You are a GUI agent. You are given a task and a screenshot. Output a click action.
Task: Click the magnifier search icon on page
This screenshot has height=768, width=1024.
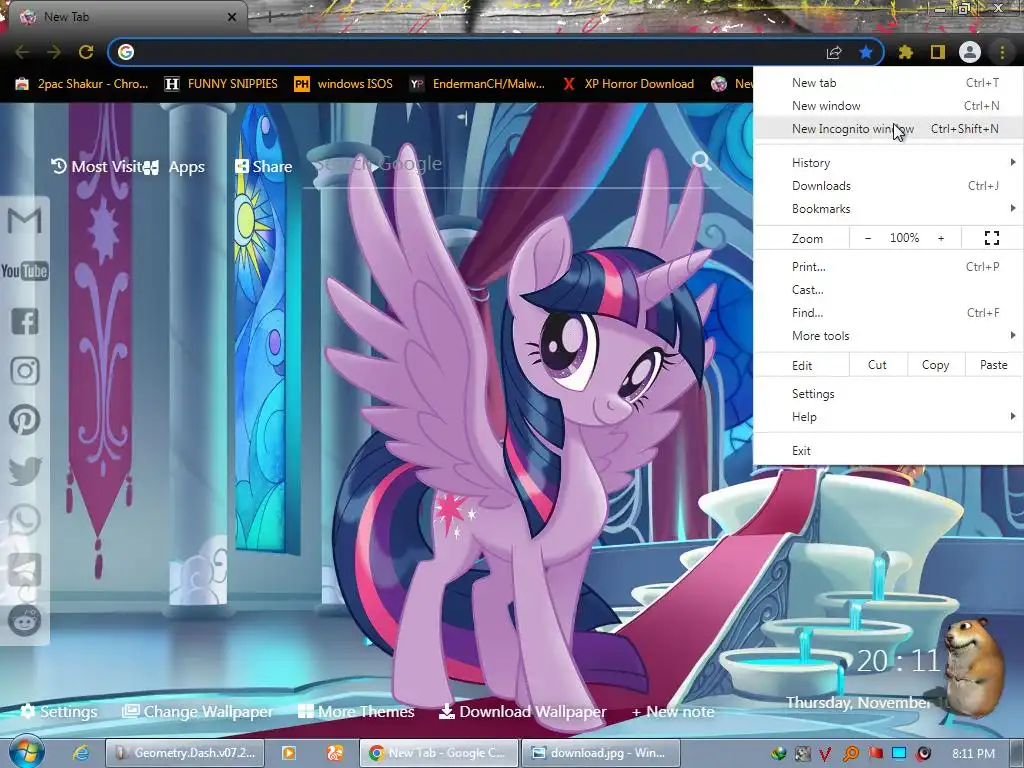[x=702, y=161]
